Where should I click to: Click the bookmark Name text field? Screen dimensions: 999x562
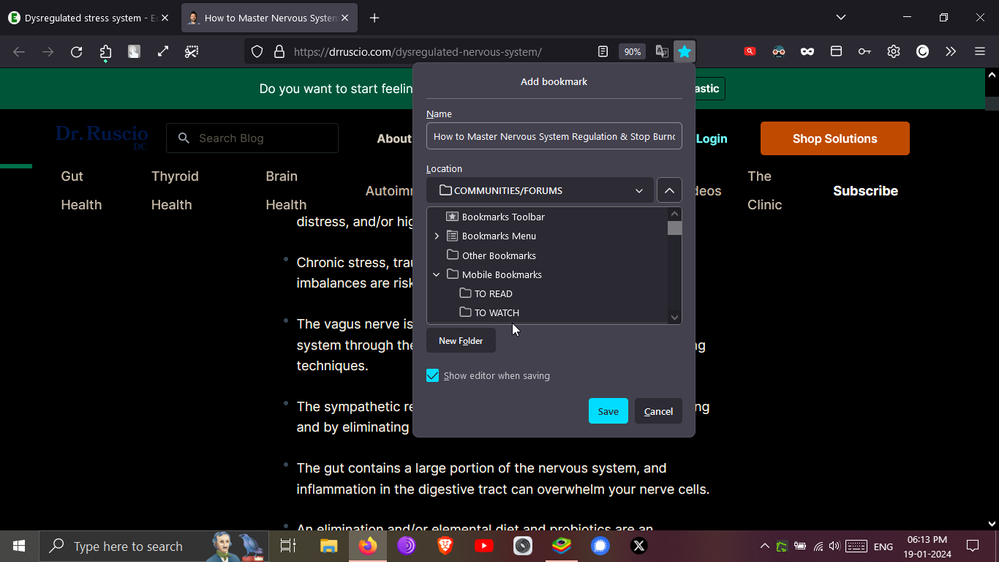coord(554,137)
